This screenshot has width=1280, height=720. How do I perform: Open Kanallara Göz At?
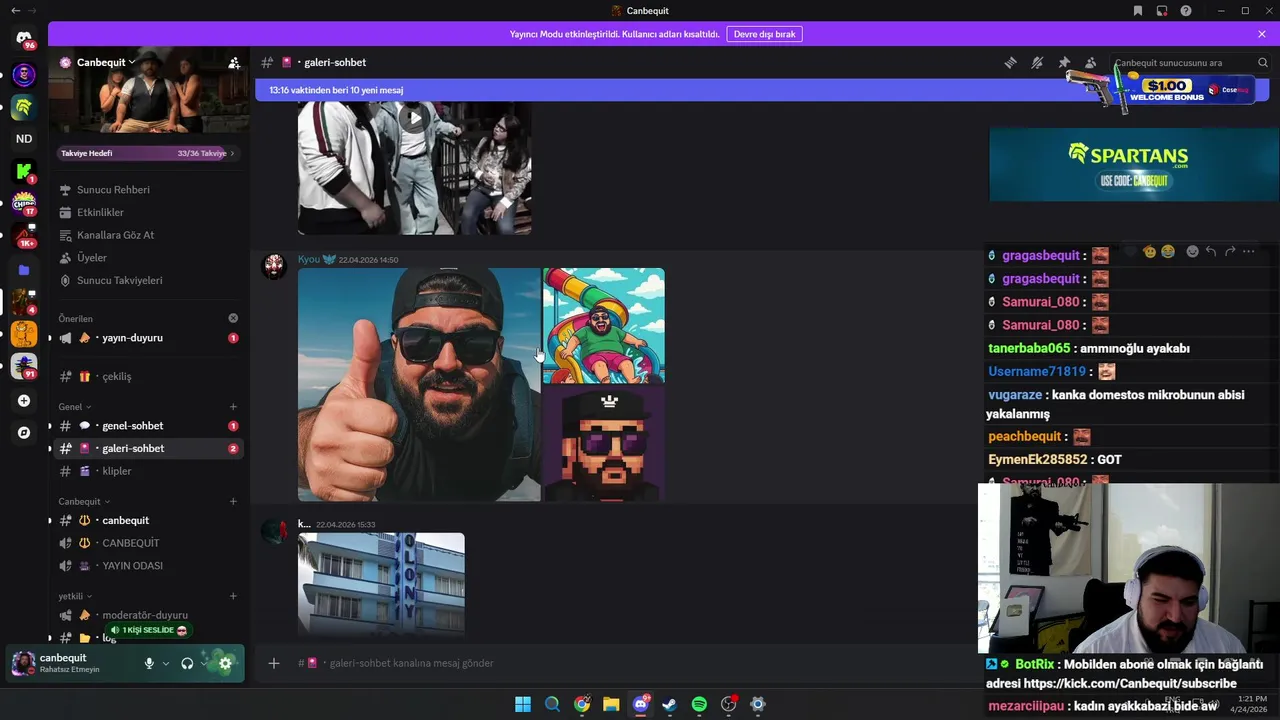115,235
